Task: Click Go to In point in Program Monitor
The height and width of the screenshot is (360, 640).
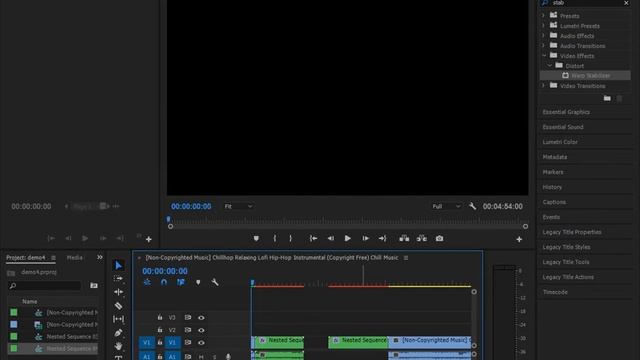Action: pyautogui.click(x=313, y=238)
